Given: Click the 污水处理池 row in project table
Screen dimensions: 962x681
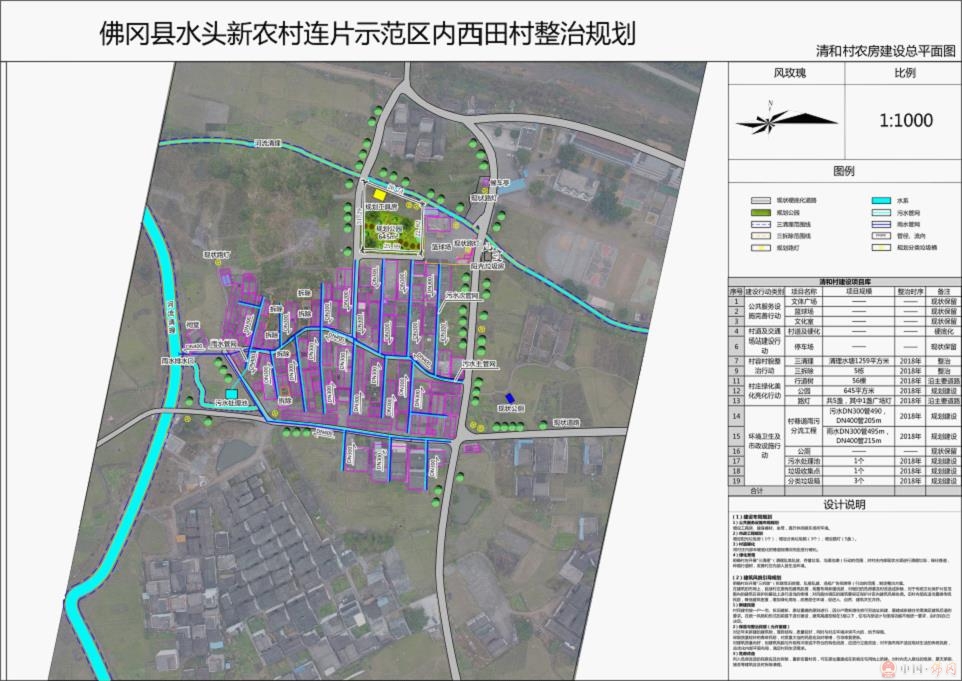Looking at the screenshot, I should coord(806,462).
